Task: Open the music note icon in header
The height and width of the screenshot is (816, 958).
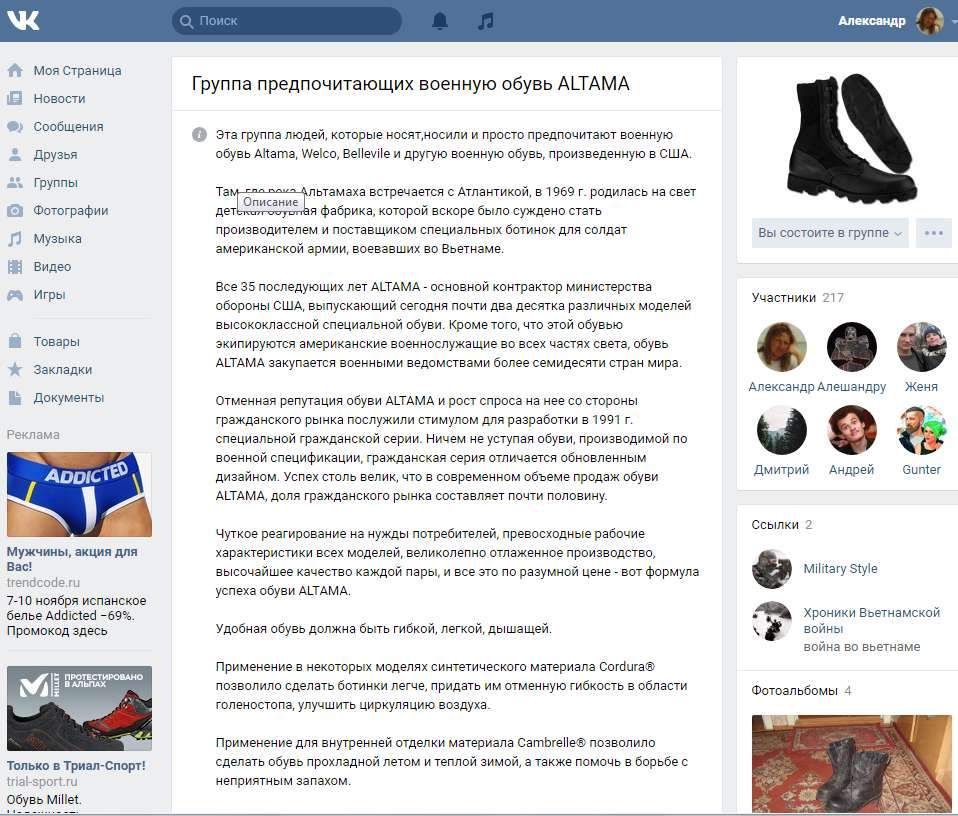Action: point(486,21)
